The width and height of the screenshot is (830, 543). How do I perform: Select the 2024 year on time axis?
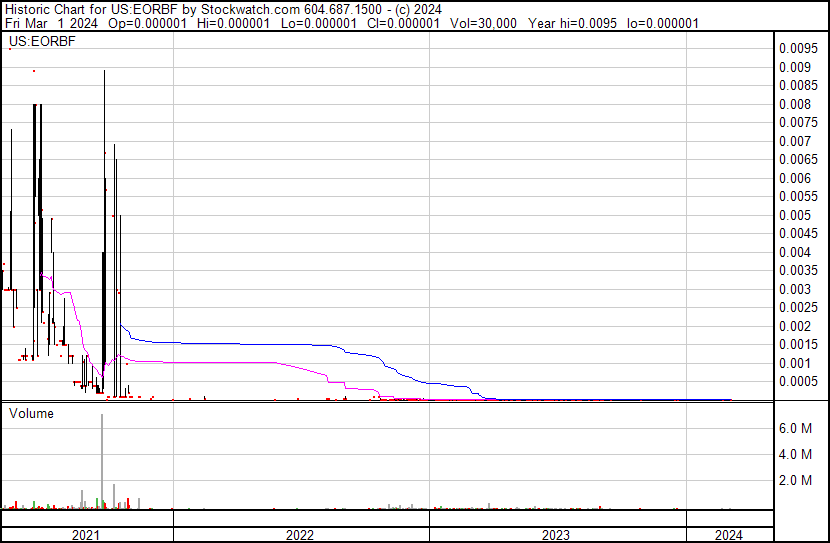tap(729, 535)
